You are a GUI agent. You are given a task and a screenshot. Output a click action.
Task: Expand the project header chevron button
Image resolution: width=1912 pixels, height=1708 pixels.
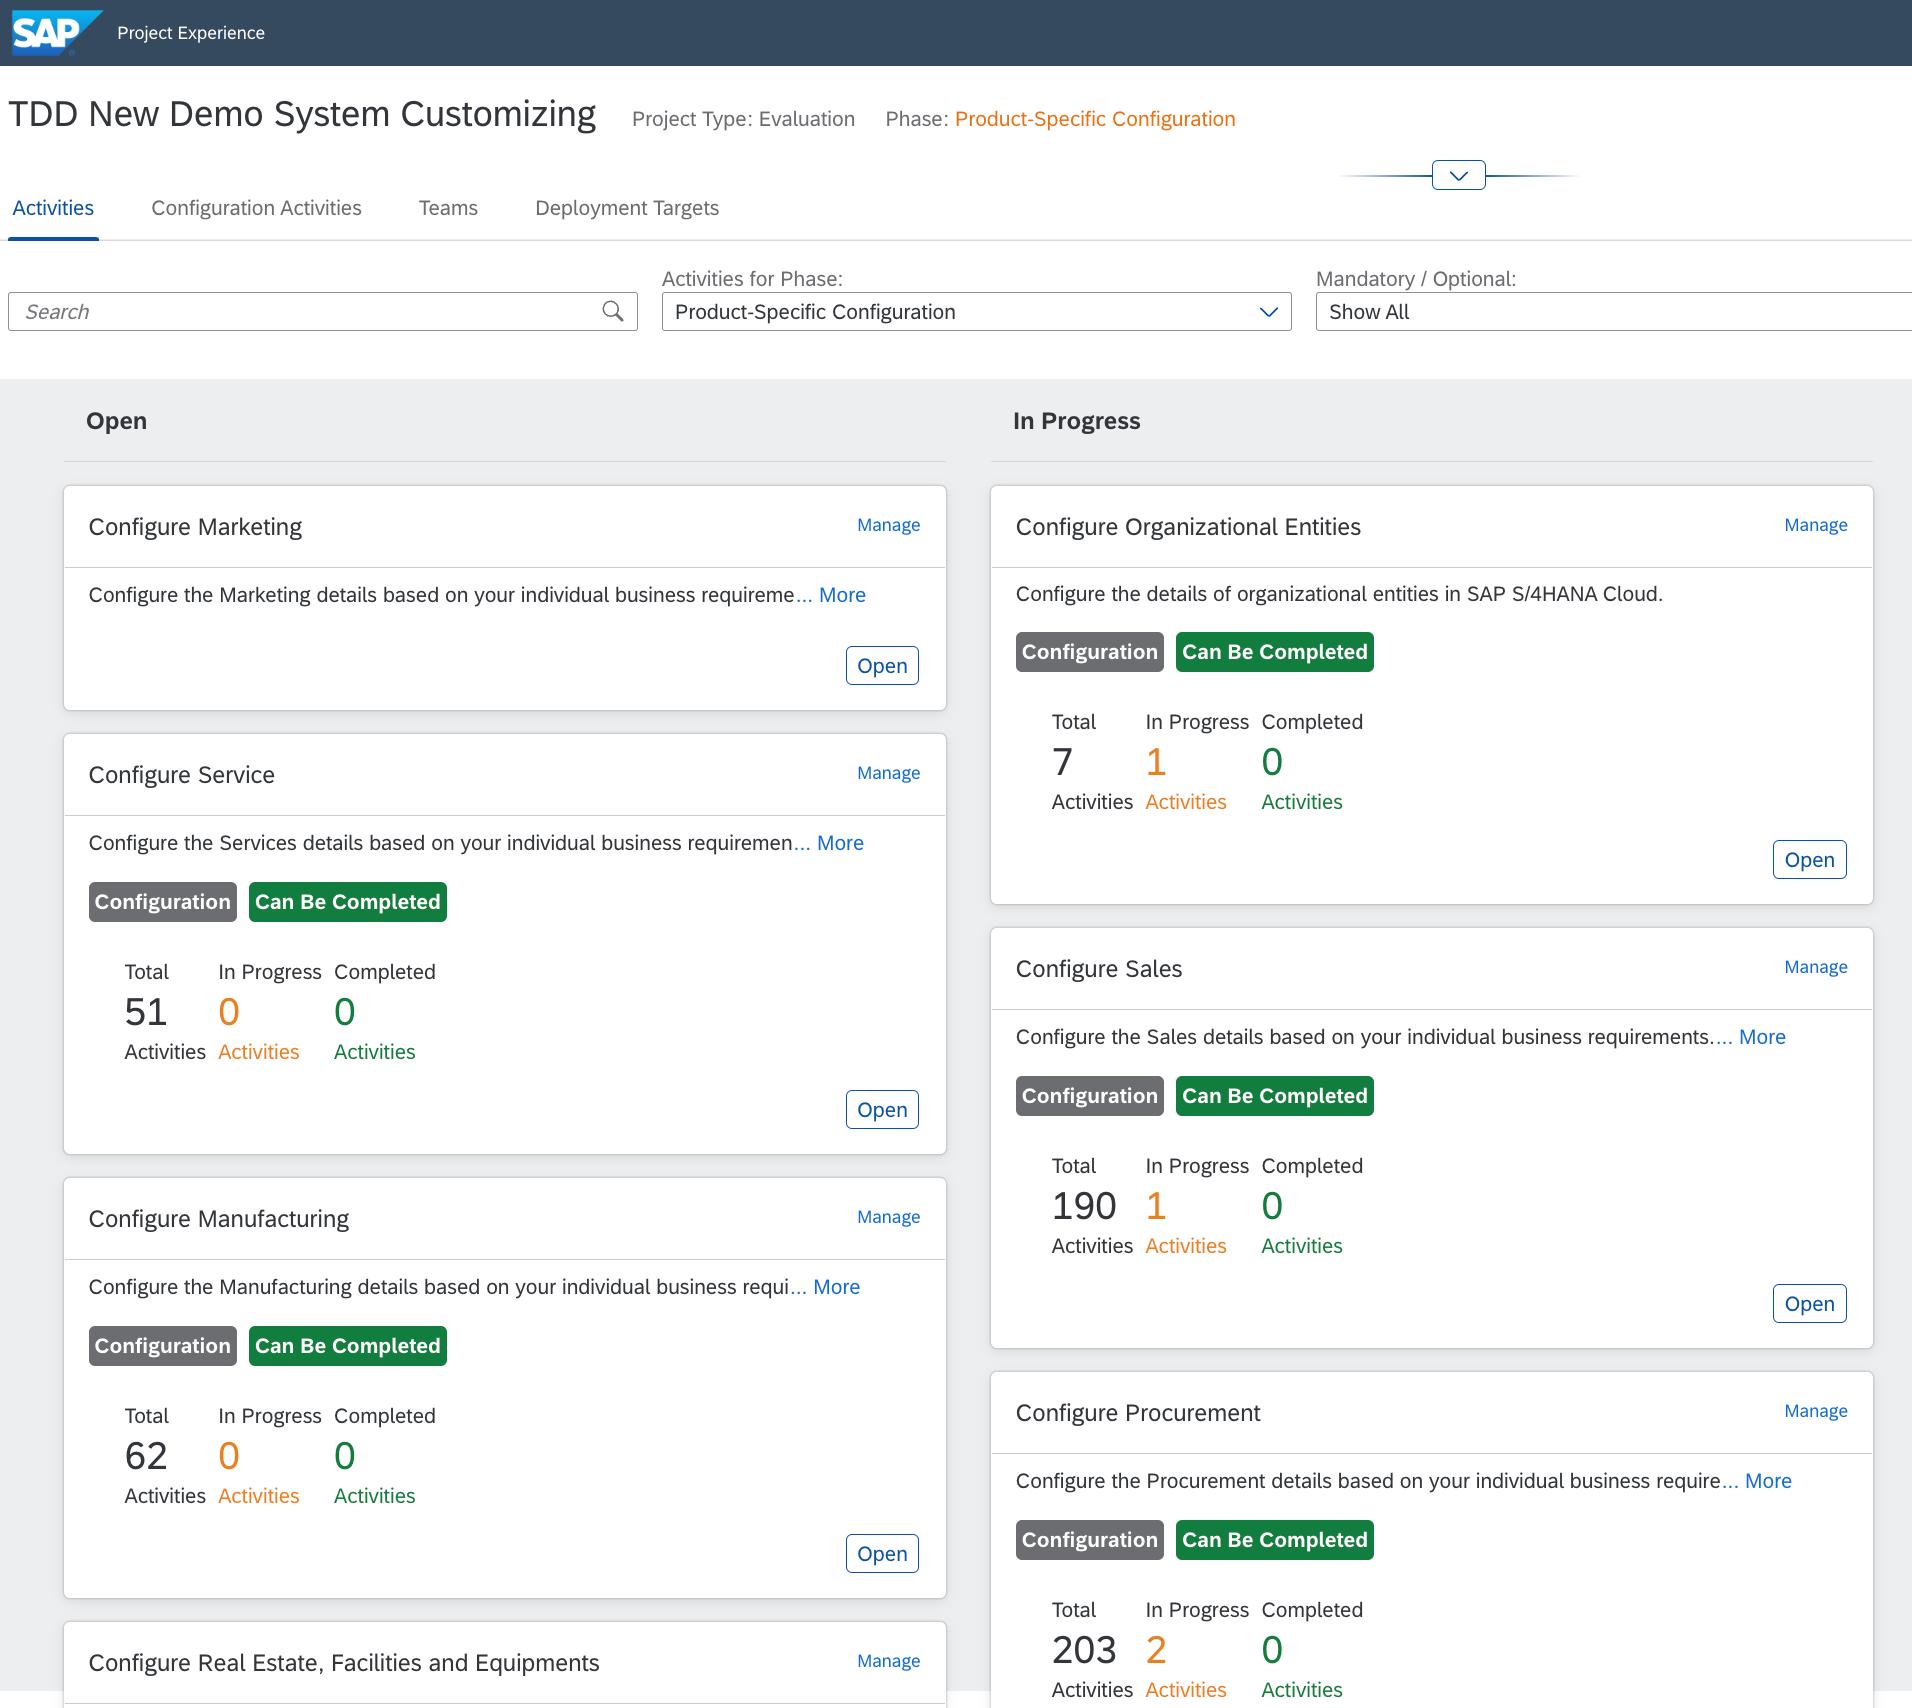1458,175
